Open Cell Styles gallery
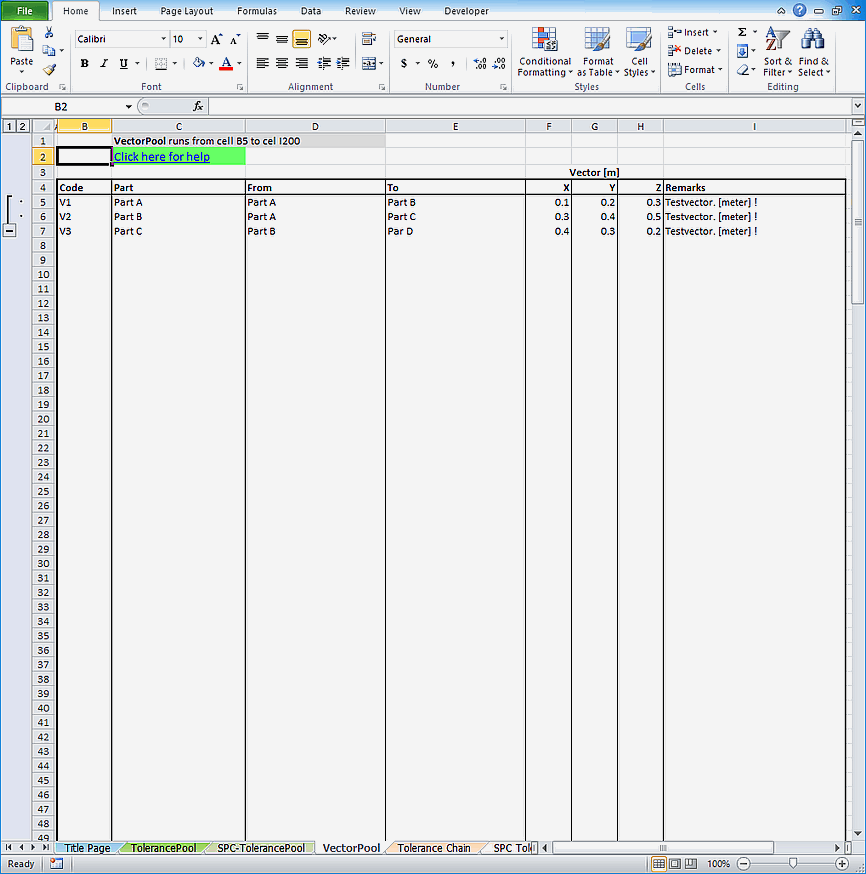Viewport: 866px width, 874px height. click(x=639, y=51)
